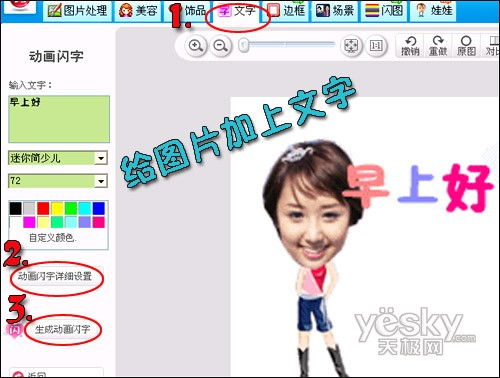
Task: Go to the 娃娃 tab
Action: pos(433,11)
